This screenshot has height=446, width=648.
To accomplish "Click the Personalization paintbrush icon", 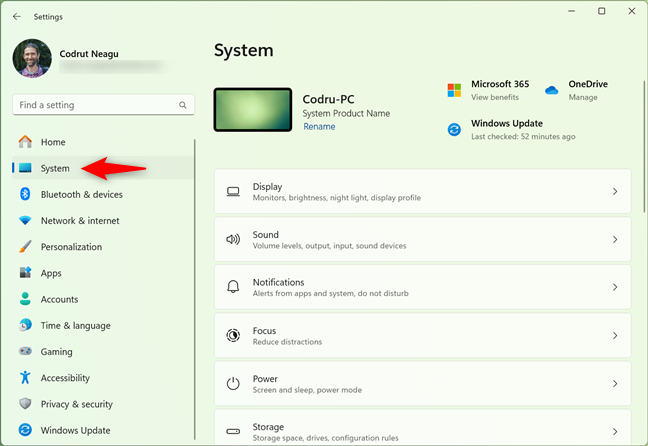I will (x=25, y=246).
